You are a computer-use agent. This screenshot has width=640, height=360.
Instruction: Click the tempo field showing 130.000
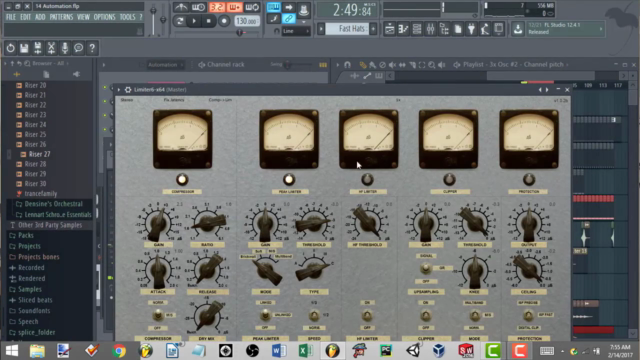pyautogui.click(x=247, y=21)
